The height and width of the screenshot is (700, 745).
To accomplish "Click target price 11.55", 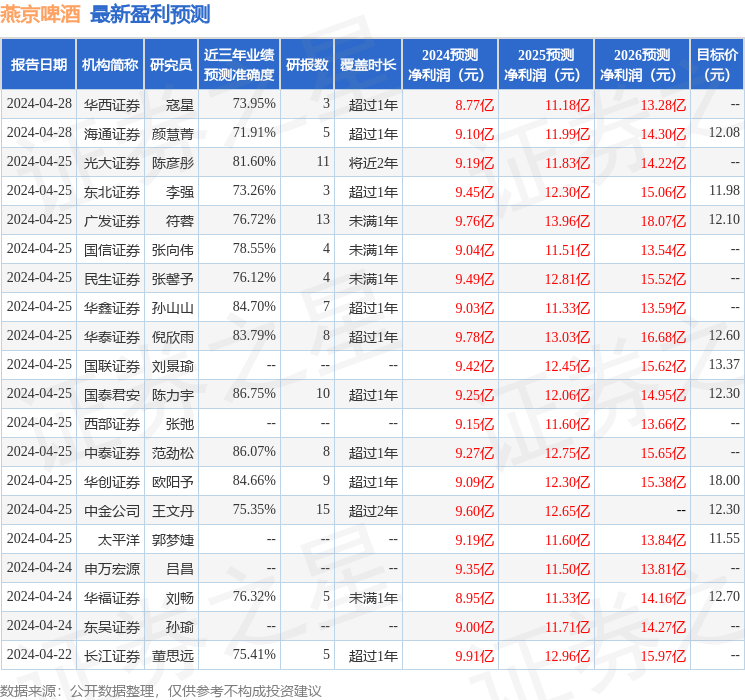I will [x=724, y=538].
